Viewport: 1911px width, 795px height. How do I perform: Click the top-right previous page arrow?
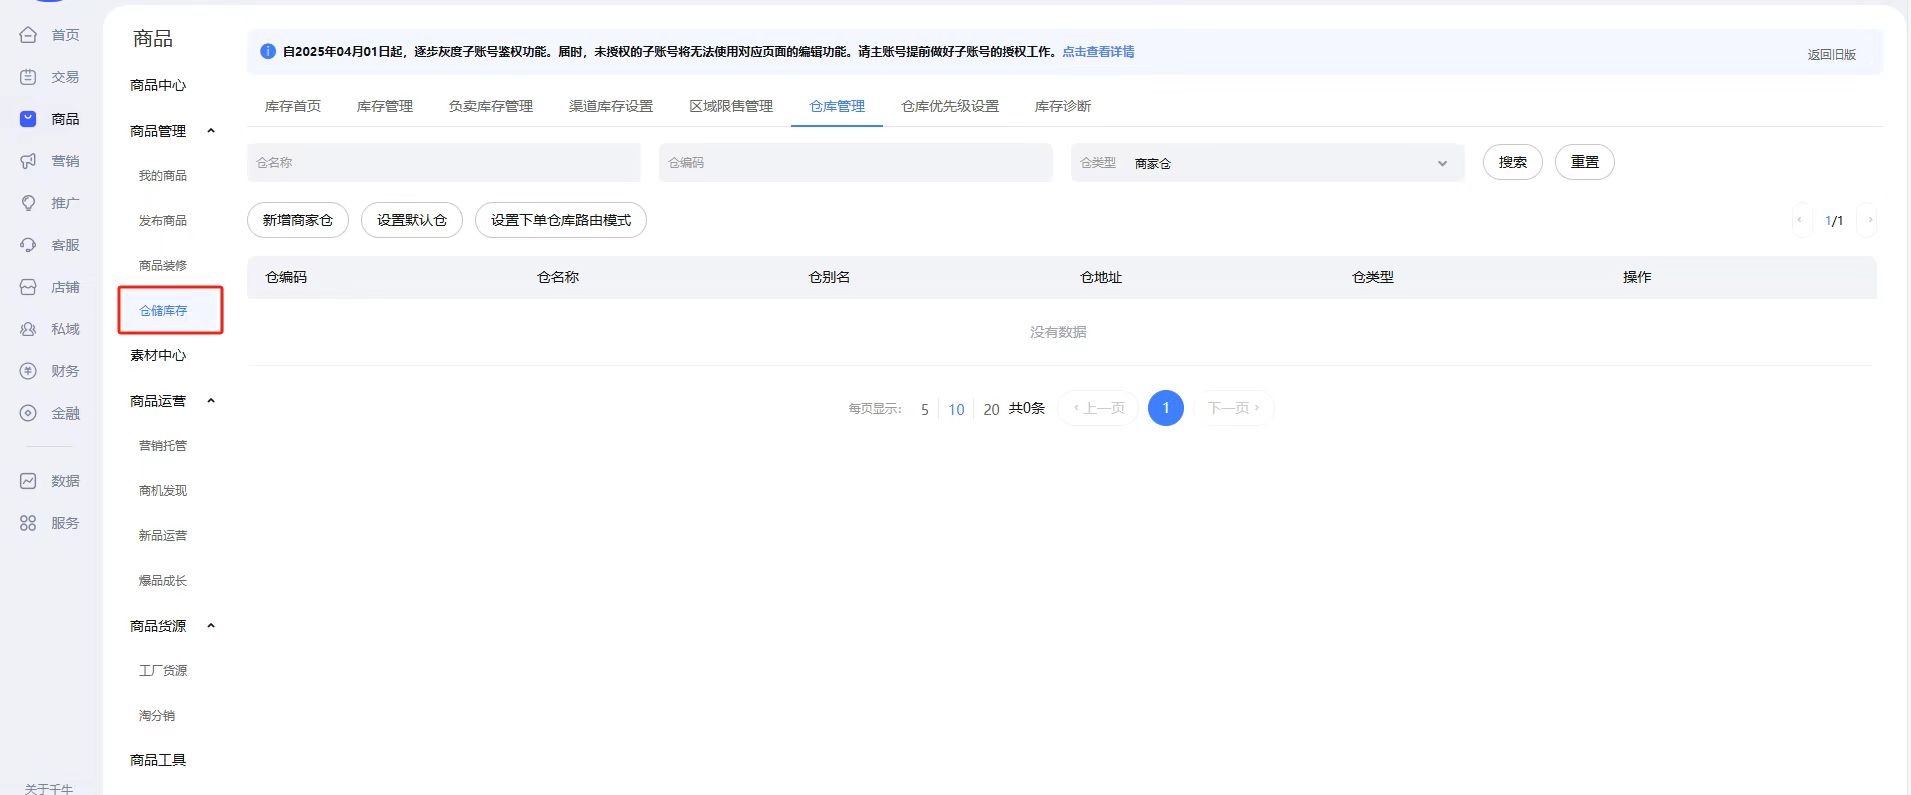1801,220
